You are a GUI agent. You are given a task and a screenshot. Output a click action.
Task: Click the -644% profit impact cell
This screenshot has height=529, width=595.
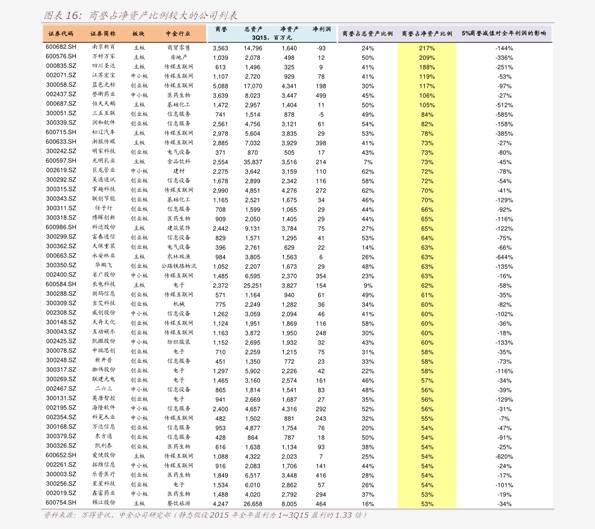[x=504, y=257]
